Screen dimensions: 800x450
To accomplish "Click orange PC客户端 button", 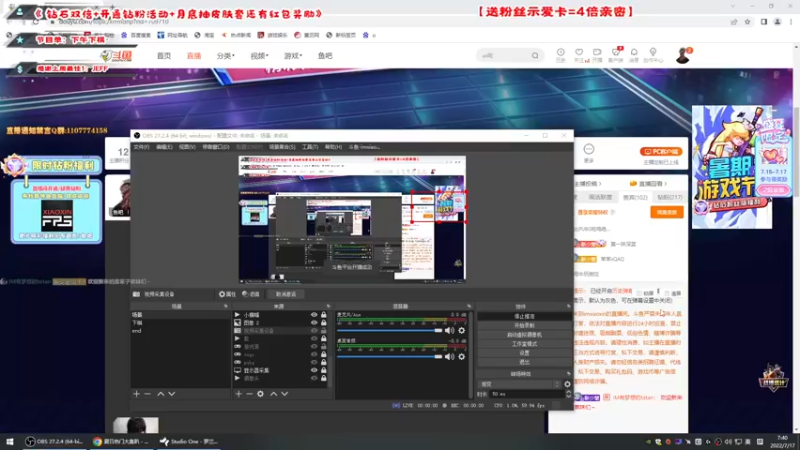I will [661, 152].
